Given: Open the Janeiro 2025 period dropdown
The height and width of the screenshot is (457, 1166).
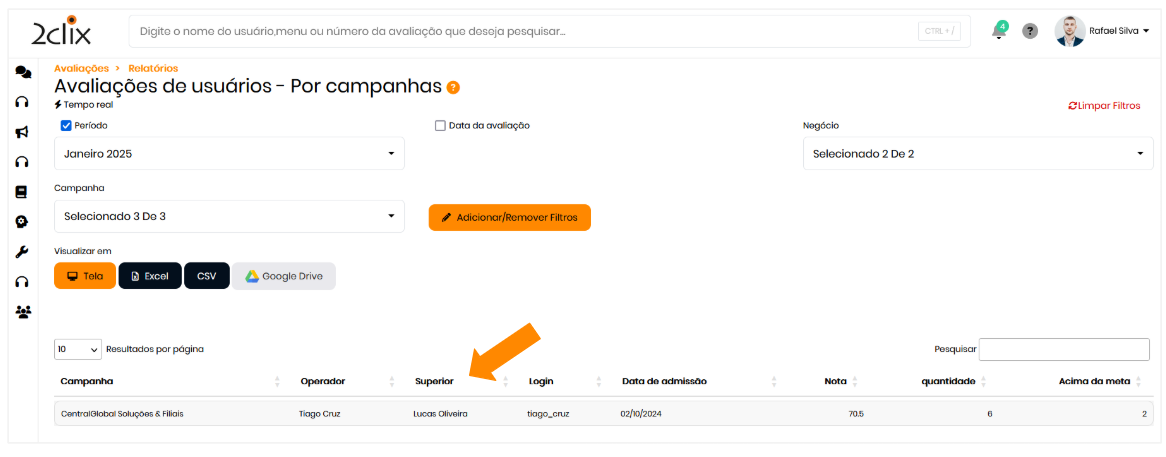Looking at the screenshot, I should click(229, 154).
